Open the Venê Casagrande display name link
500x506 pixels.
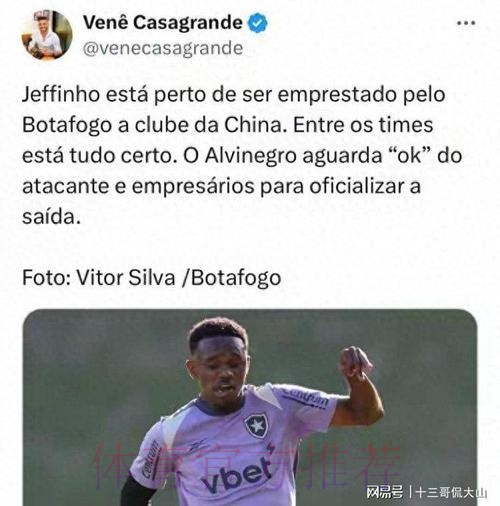163,22
